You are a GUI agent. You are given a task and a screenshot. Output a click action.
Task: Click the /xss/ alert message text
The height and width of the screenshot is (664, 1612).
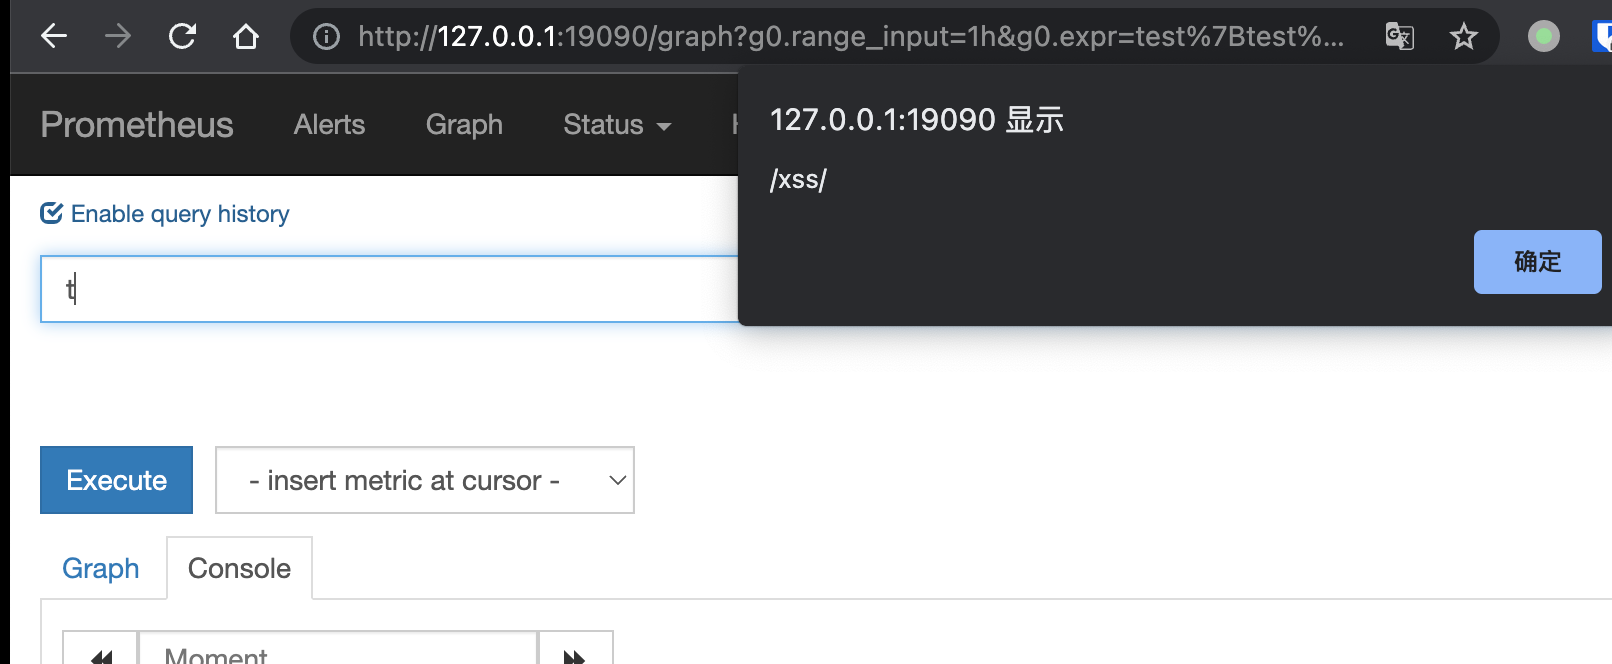point(798,180)
